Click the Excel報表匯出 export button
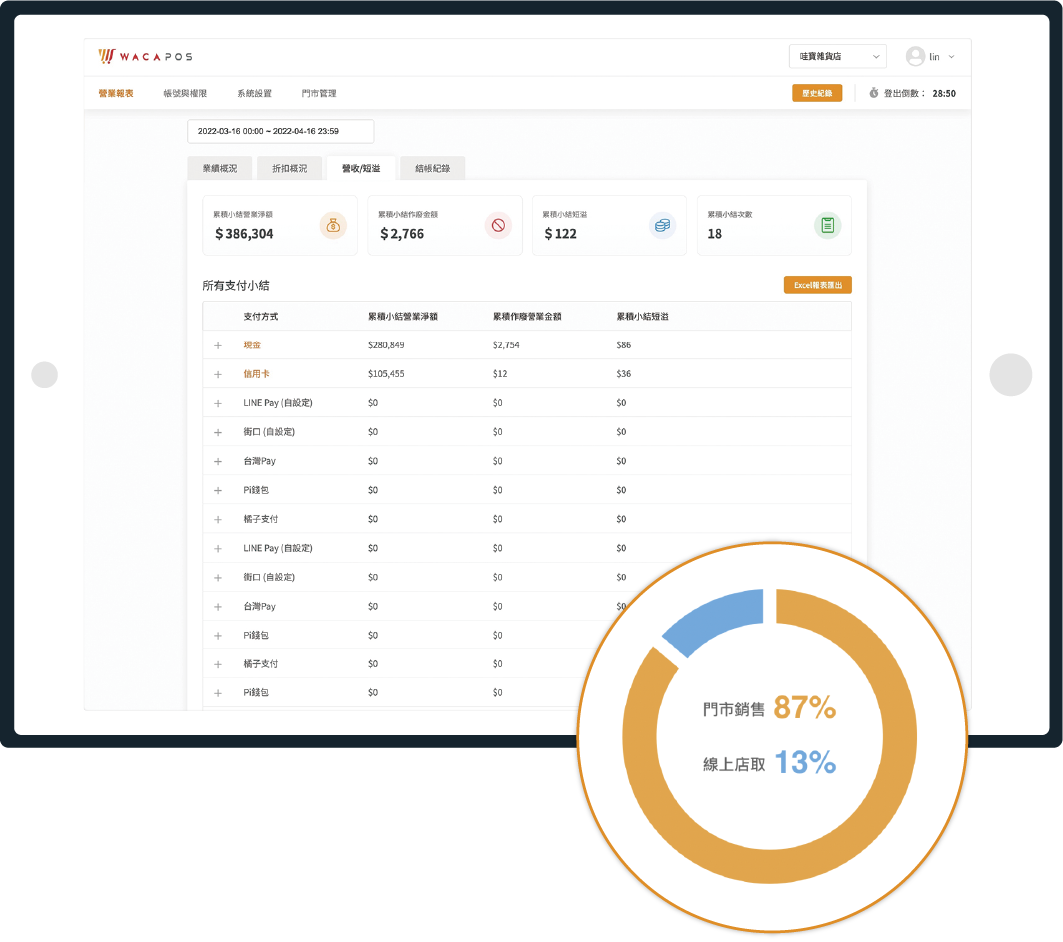Viewport: 1063px width, 942px height. point(817,285)
